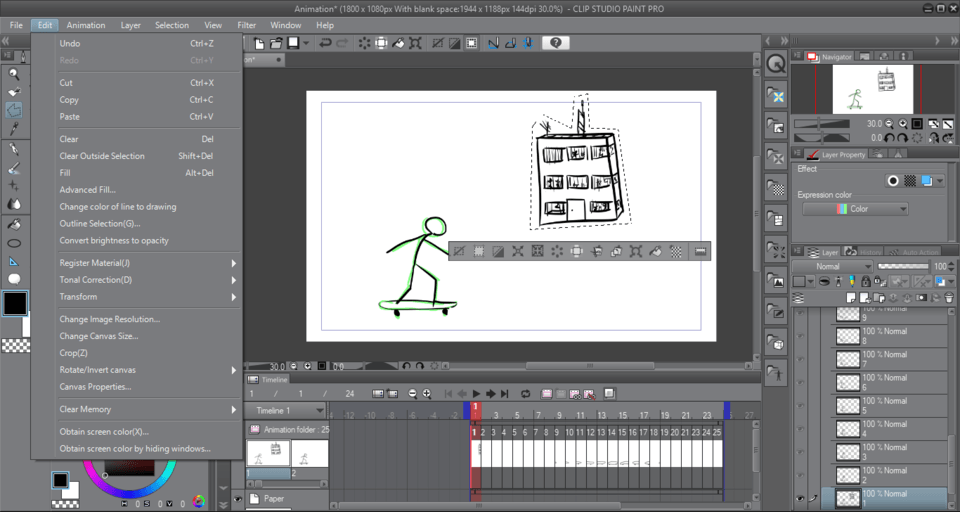Select the Zoom magnifier tool in tool palette
Viewport: 960px width, 512px height.
(14, 73)
